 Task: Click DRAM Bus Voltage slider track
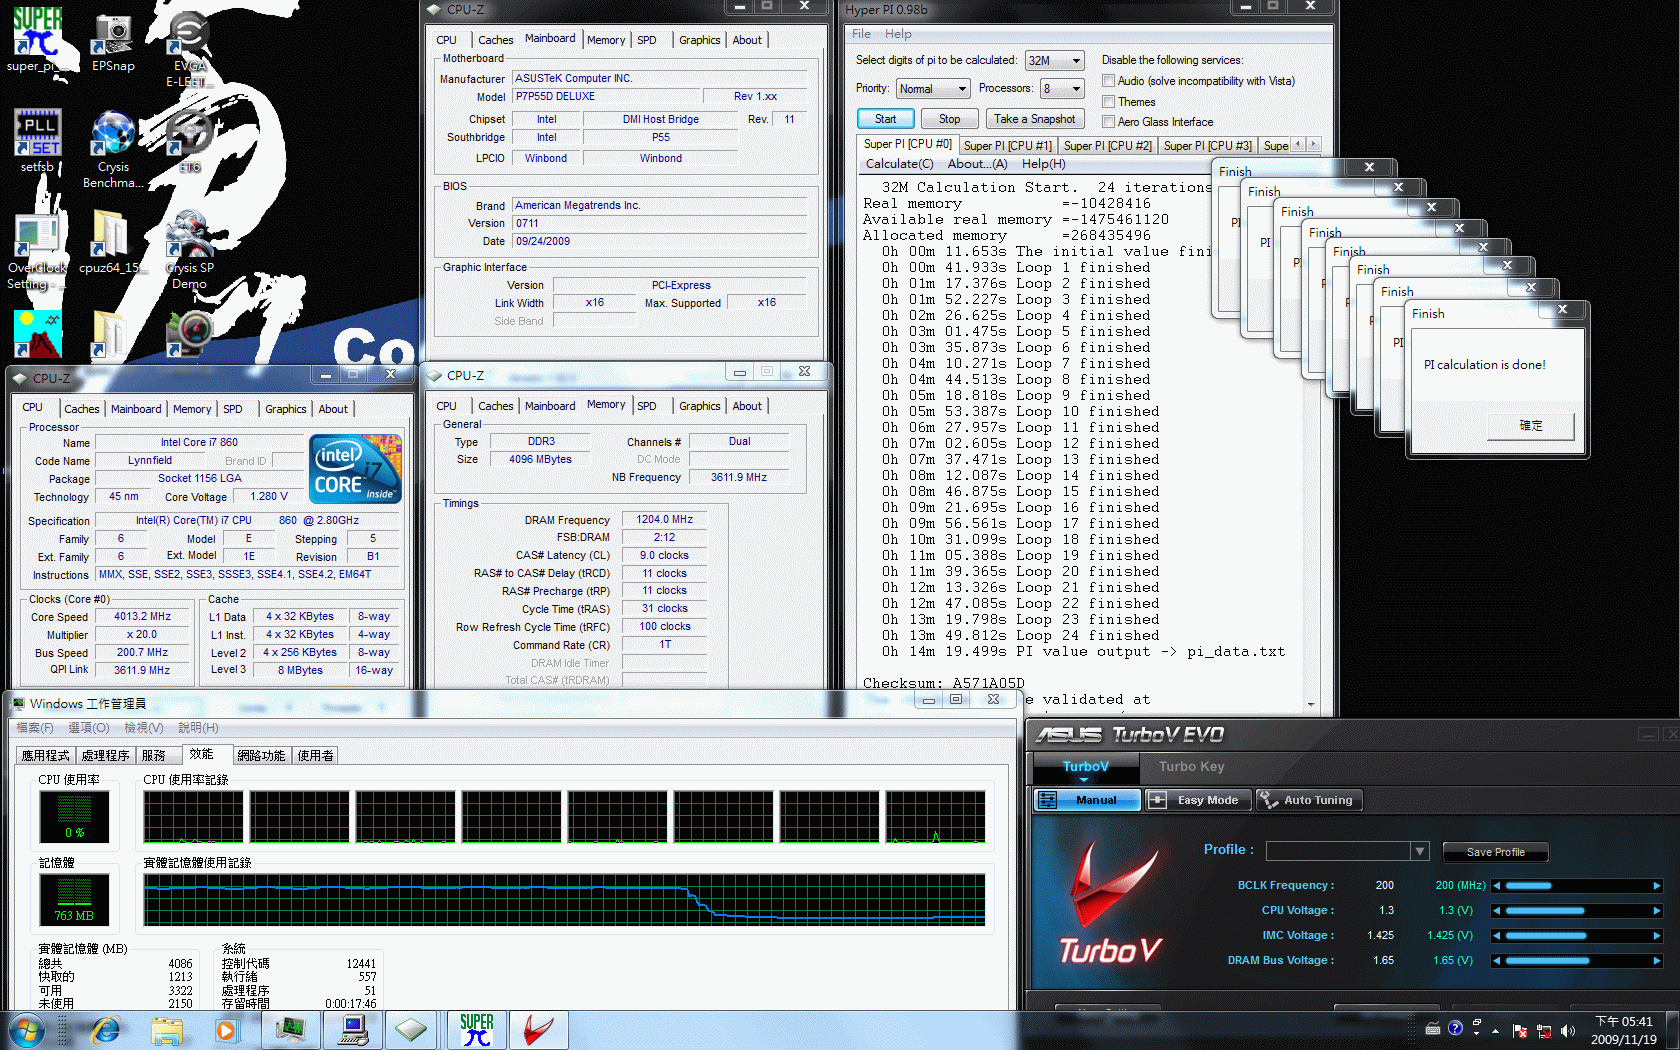[1576, 961]
